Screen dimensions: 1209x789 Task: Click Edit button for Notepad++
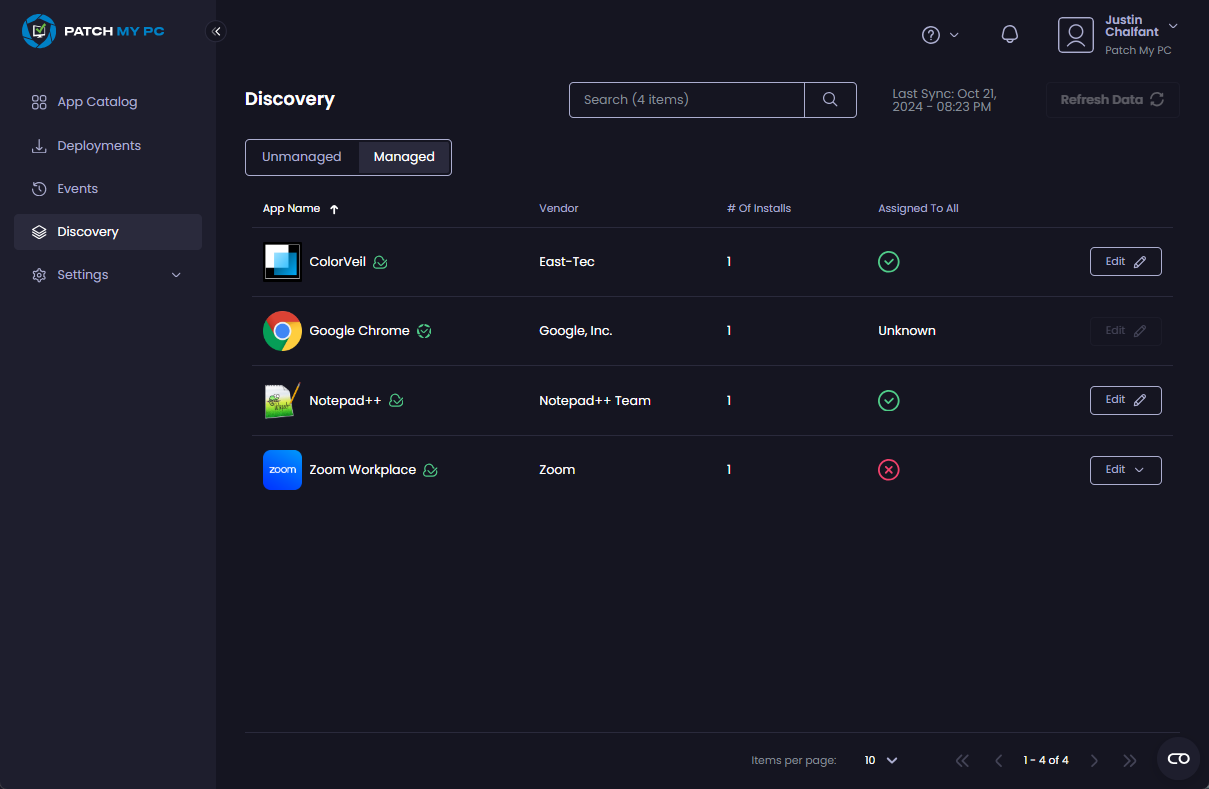point(1125,400)
